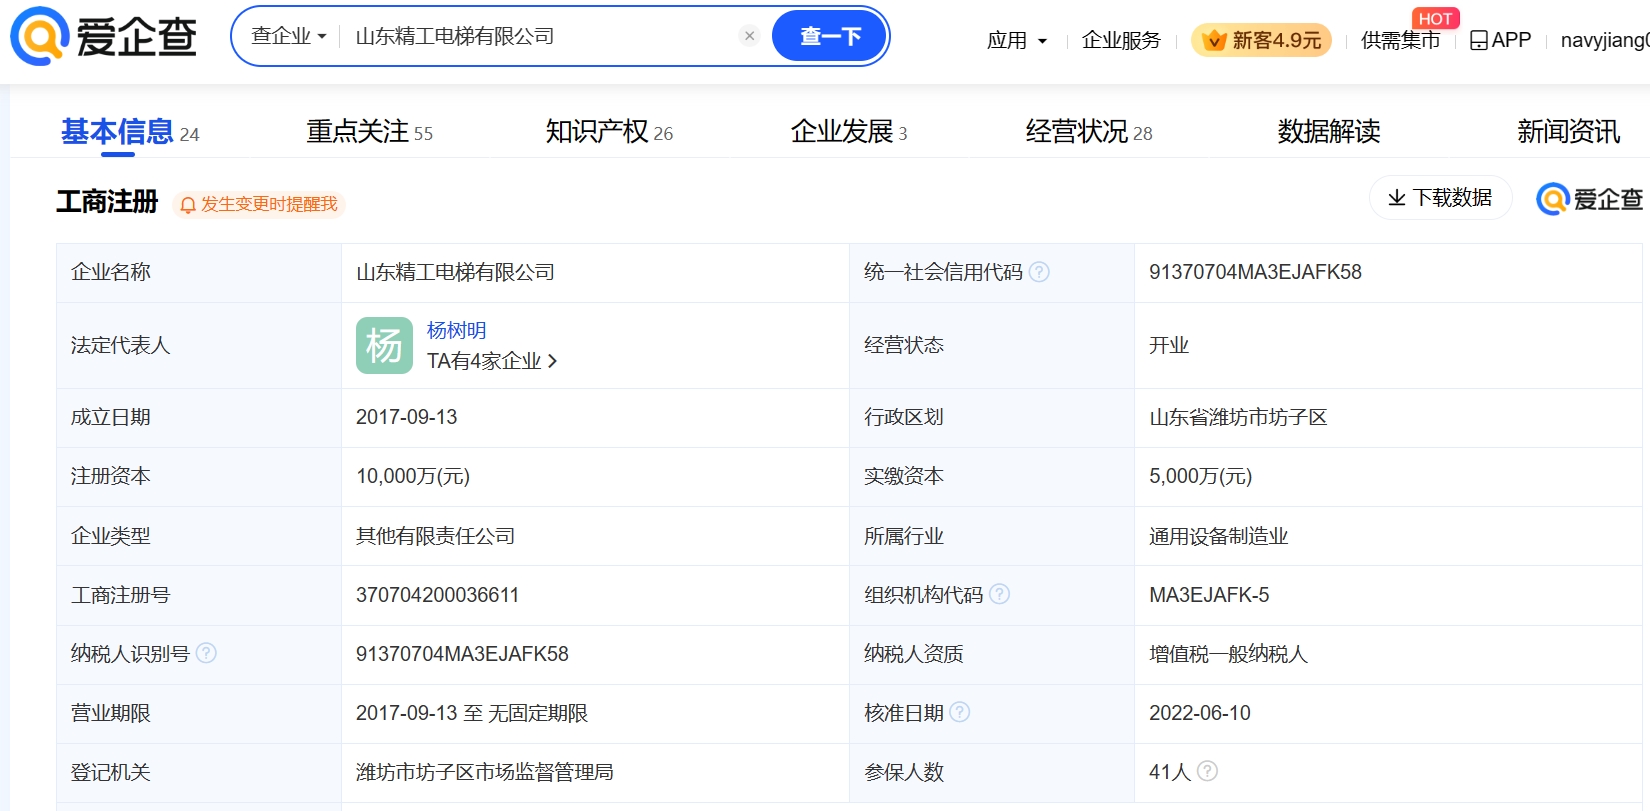The image size is (1650, 811).
Task: Click the help icon next to 纳税人识别号
Action: (x=206, y=653)
